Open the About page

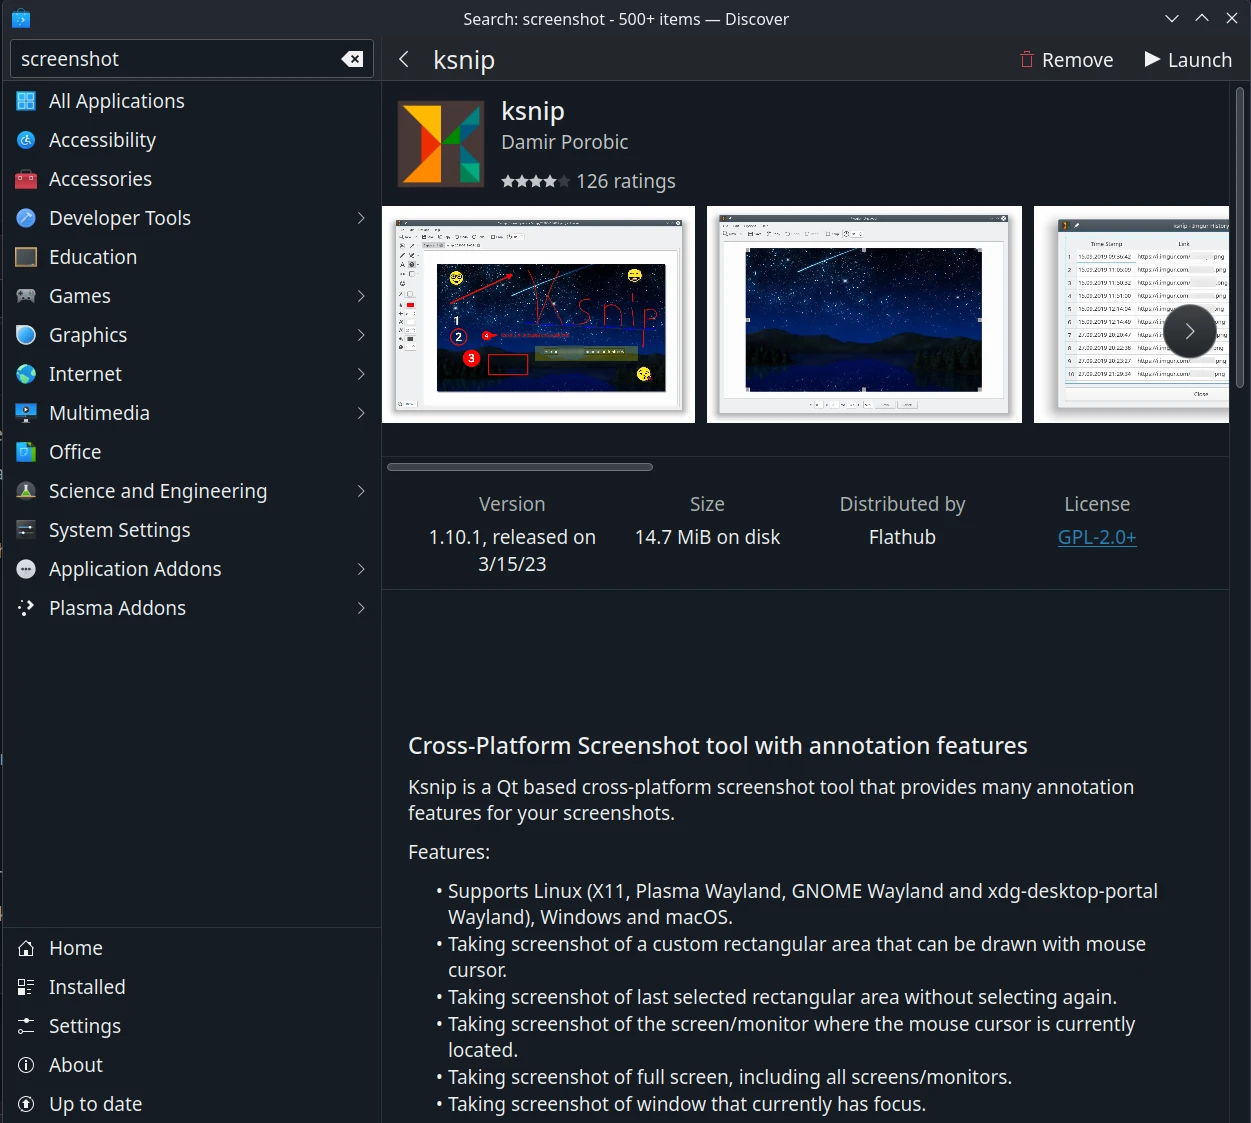point(191,1065)
